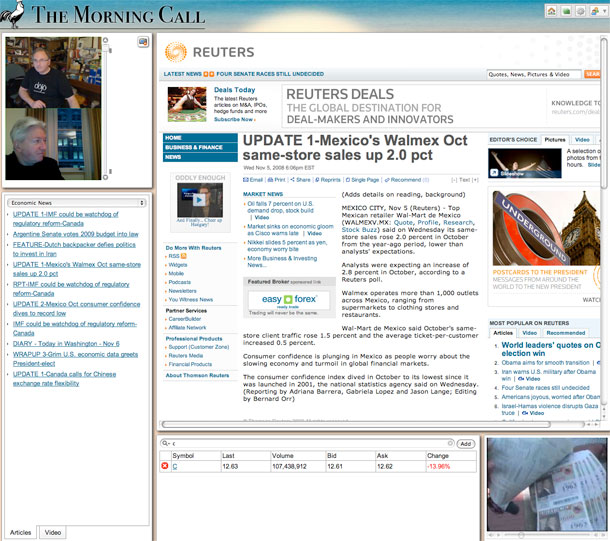This screenshot has height=541, width=610.
Task: Open 'Argentine Senate votes 2009 budget' headline
Action: coord(76,234)
